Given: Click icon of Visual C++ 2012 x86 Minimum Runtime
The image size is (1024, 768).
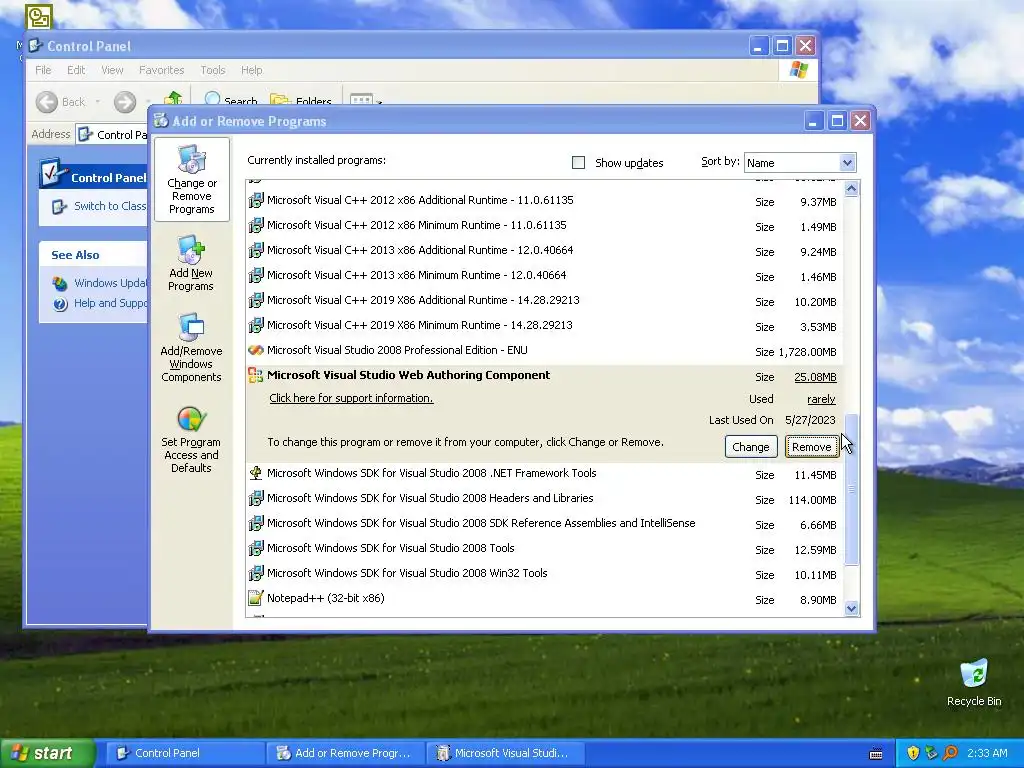Looking at the screenshot, I should click(x=256, y=225).
